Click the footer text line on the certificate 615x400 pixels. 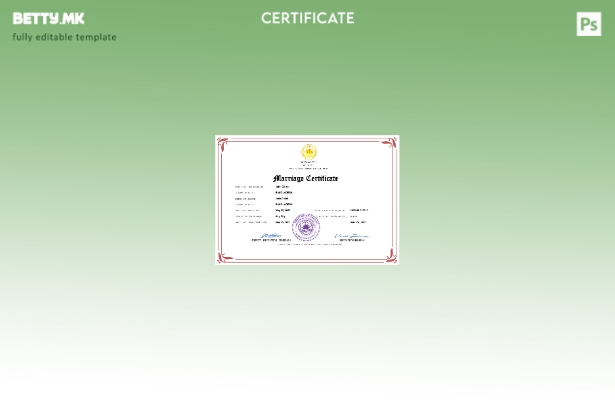pos(307,246)
